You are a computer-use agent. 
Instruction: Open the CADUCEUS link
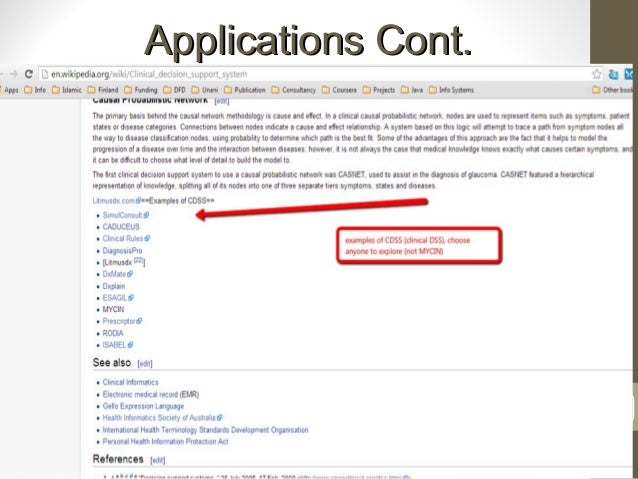[121, 227]
